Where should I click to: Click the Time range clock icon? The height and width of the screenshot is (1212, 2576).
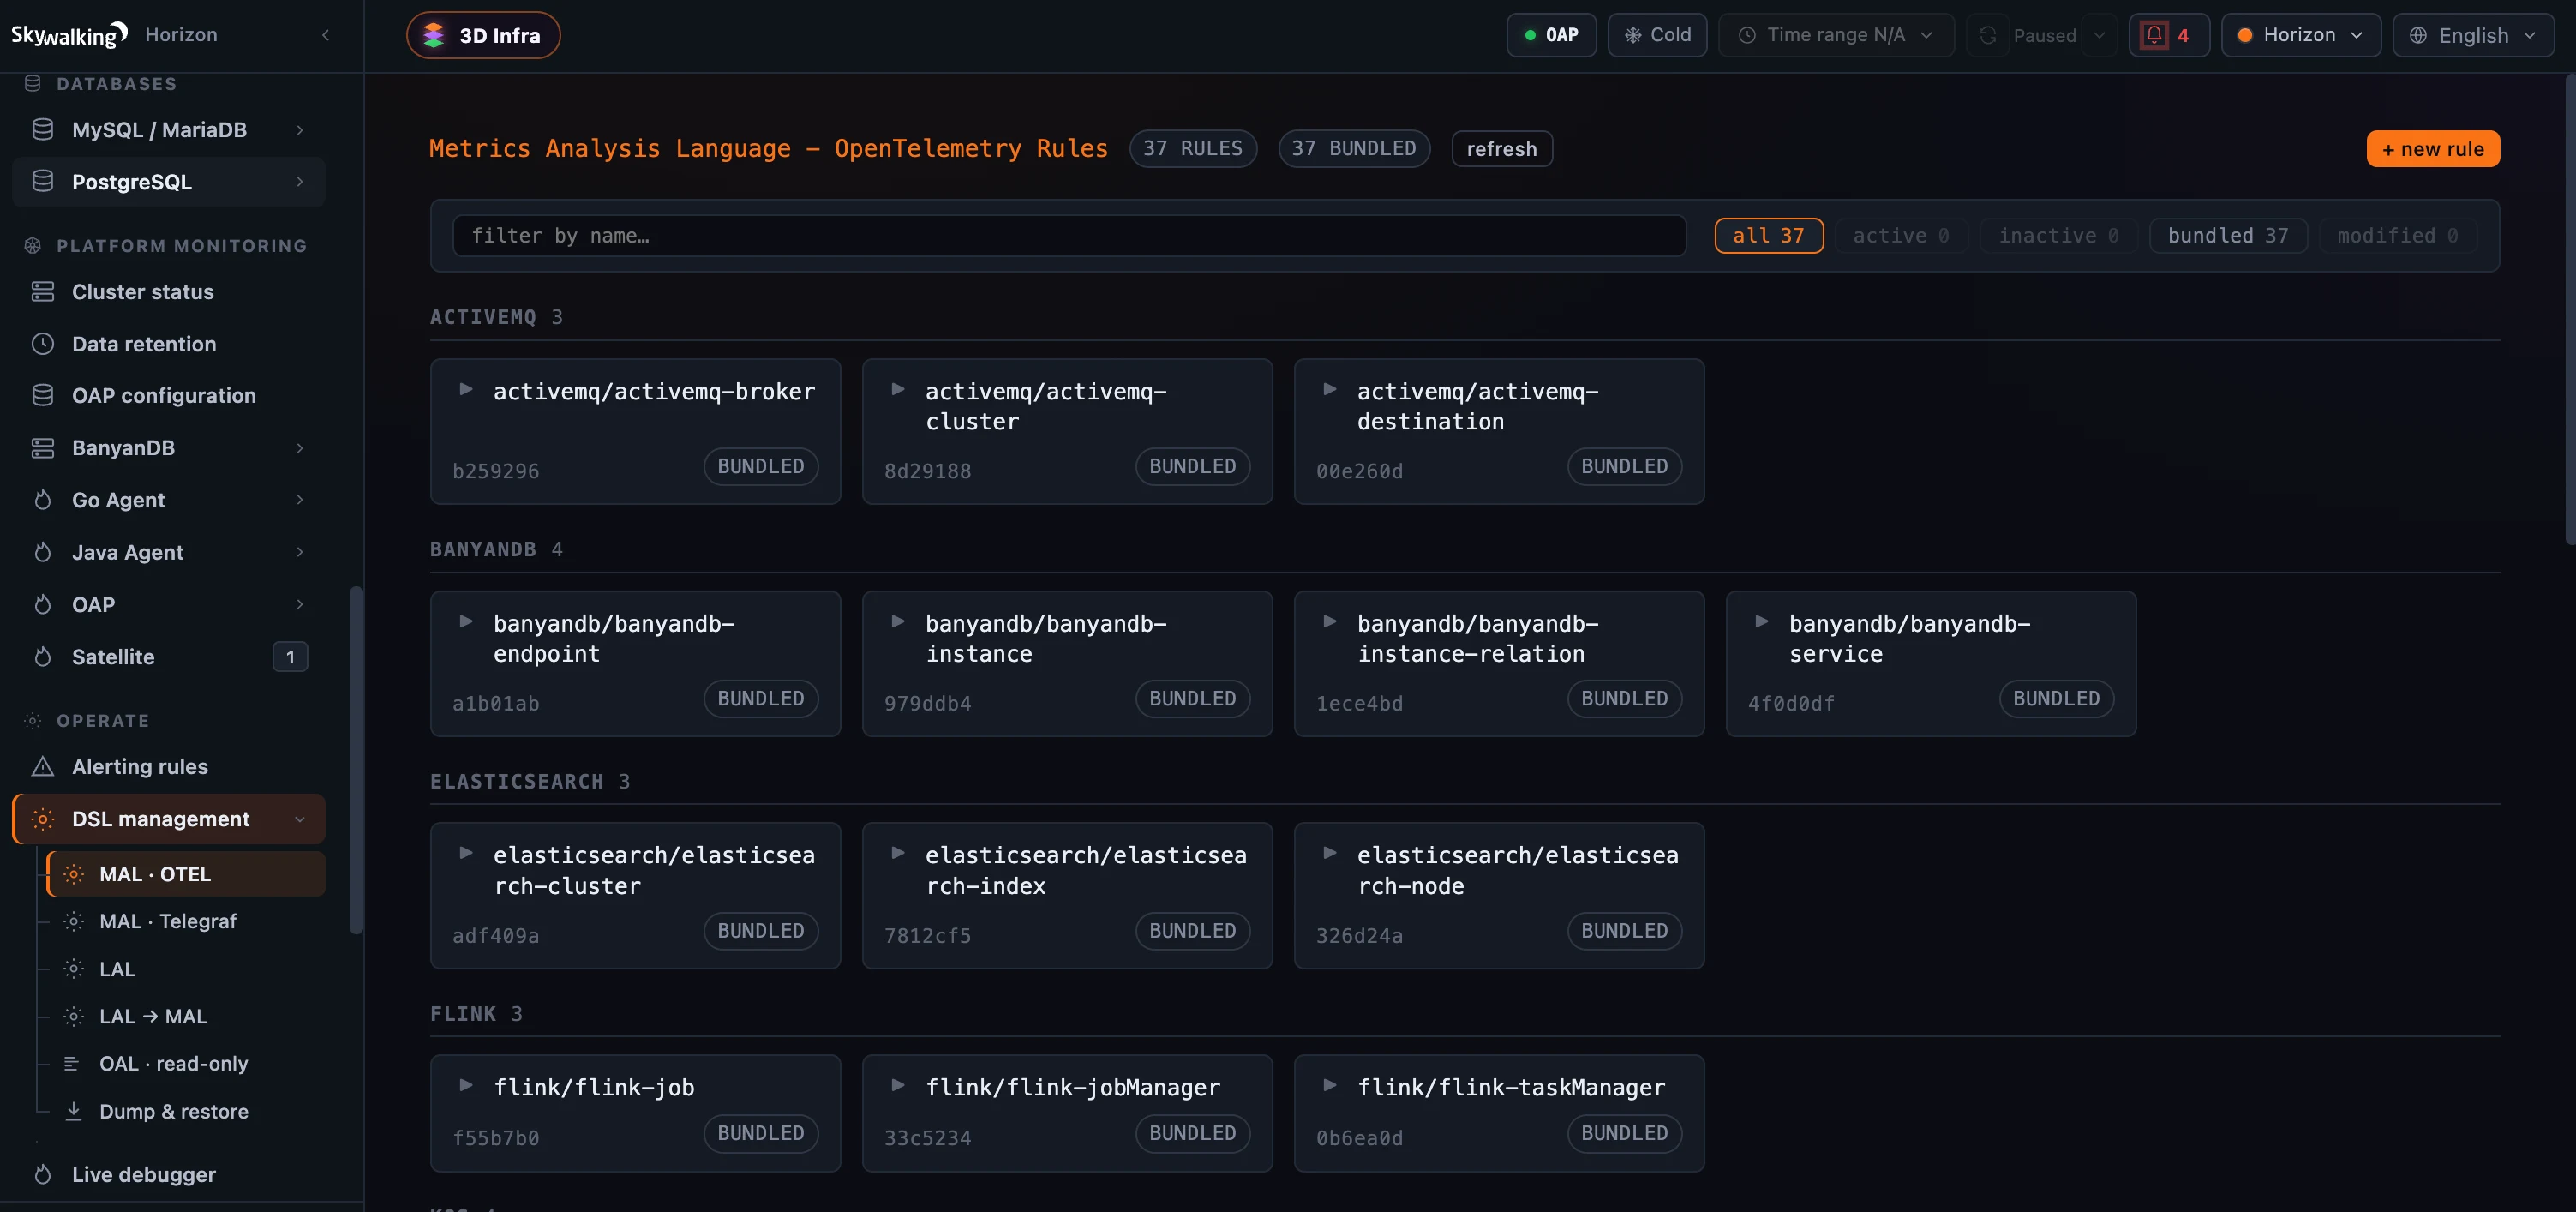coord(1747,35)
